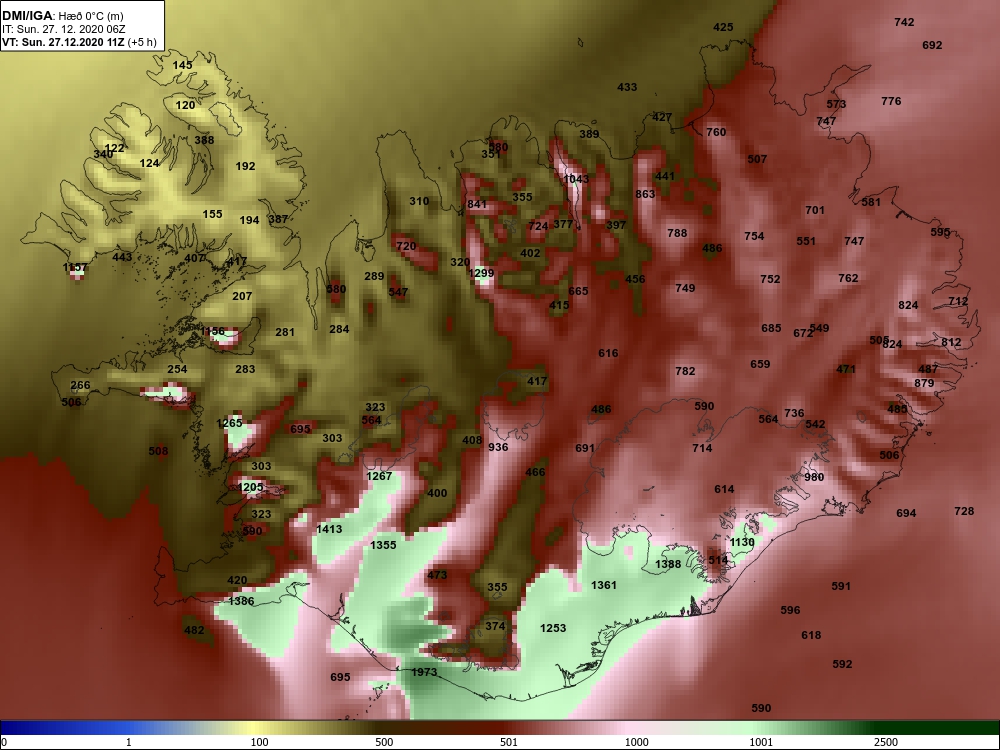Click the DMI/IGA title line
The height and width of the screenshot is (750, 1000).
62,16
